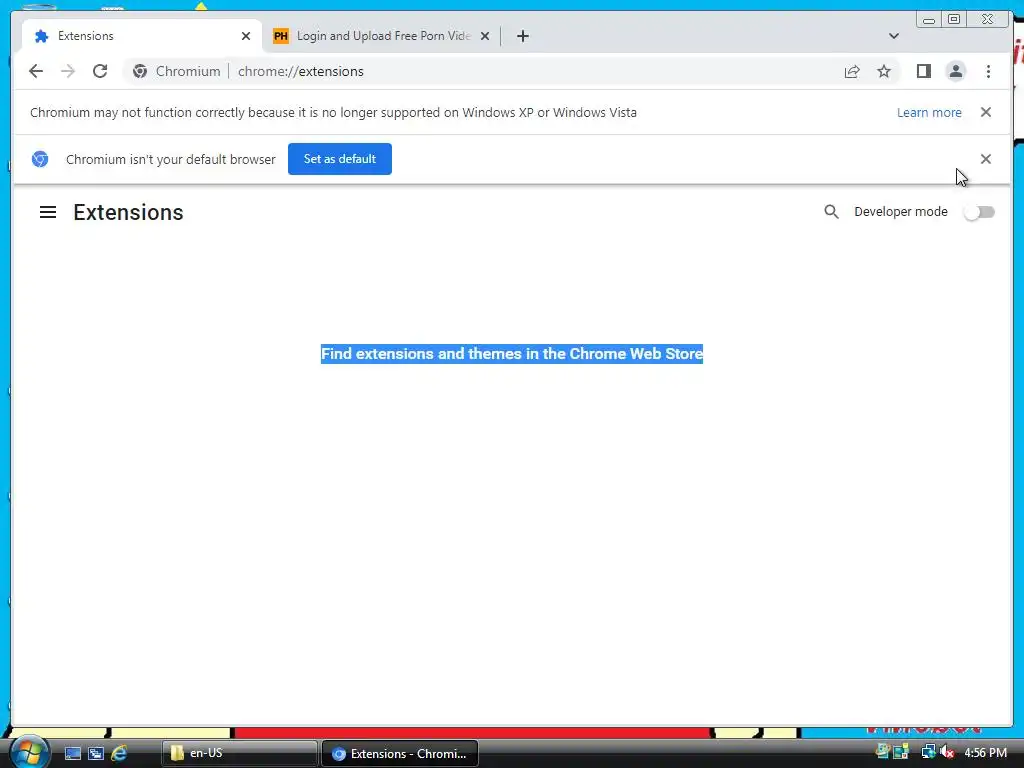
Task: Restore down the Chromium window
Action: (954, 19)
